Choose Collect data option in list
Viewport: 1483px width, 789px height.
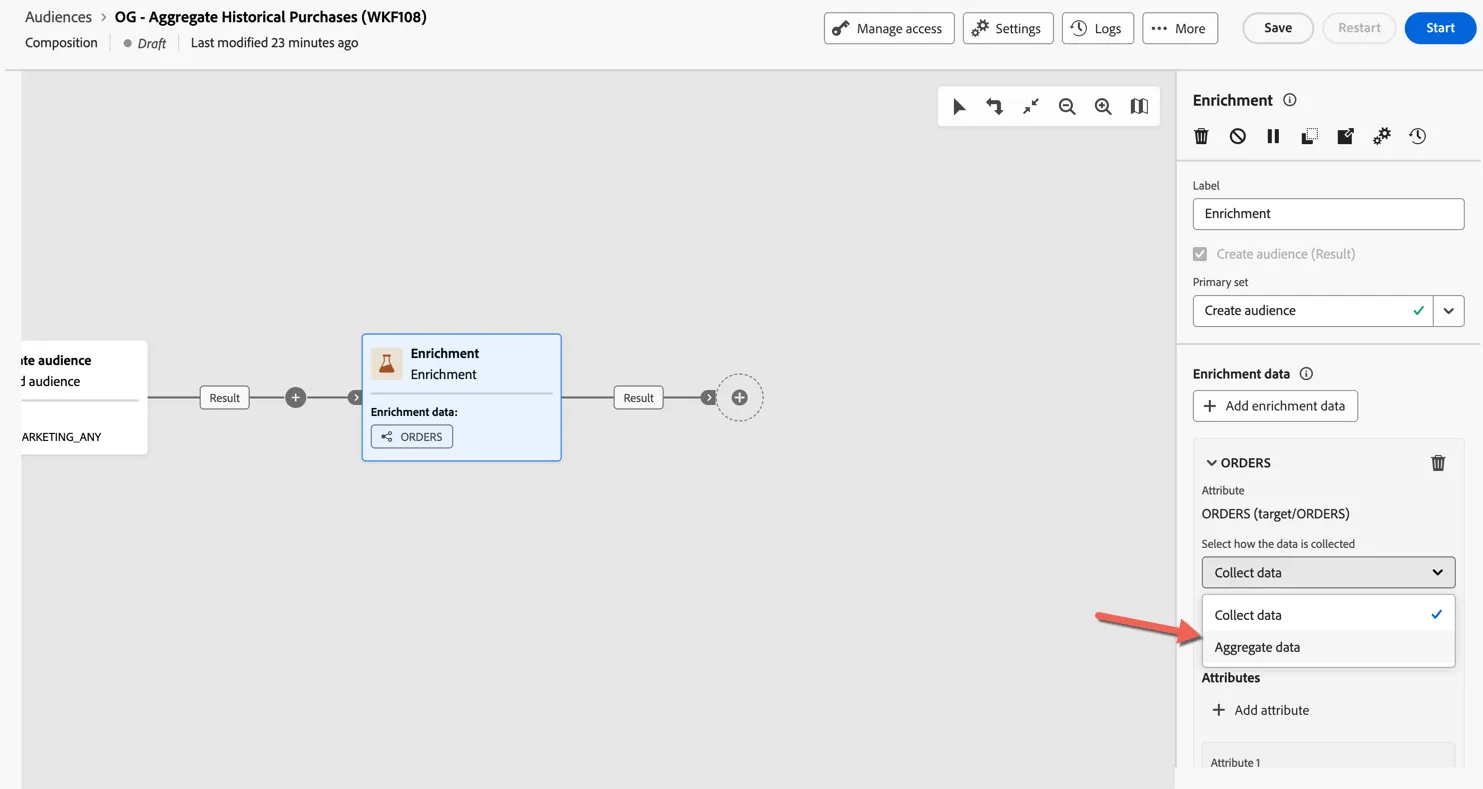point(1328,615)
